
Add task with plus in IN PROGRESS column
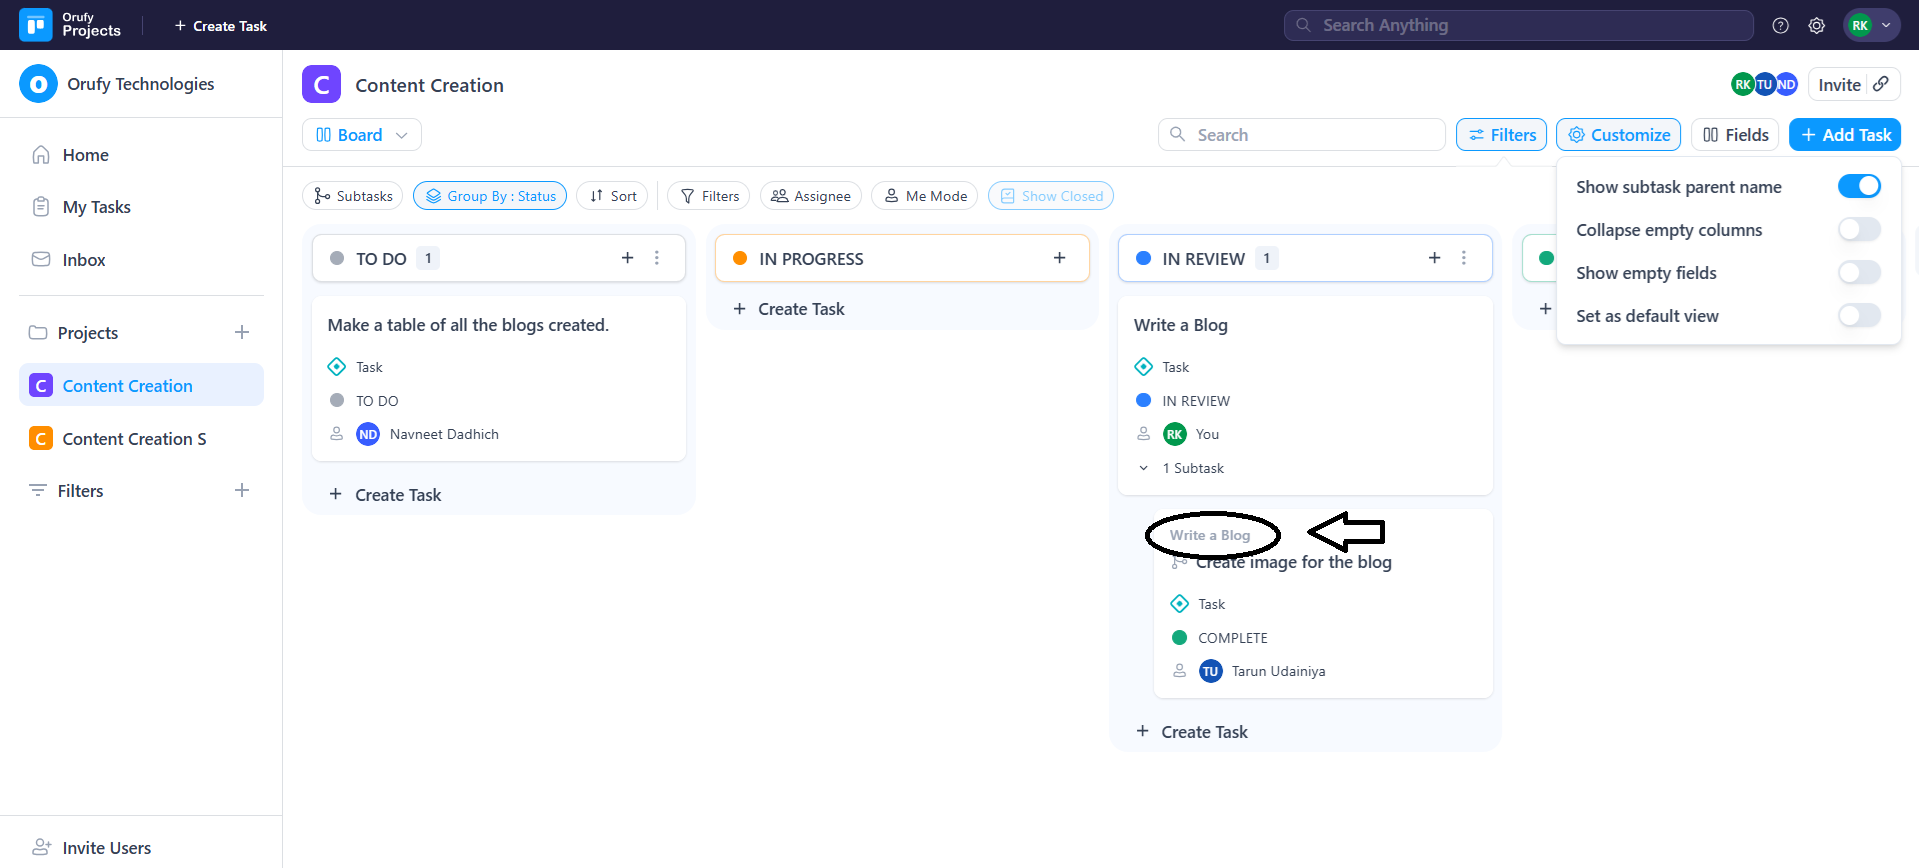[1059, 258]
